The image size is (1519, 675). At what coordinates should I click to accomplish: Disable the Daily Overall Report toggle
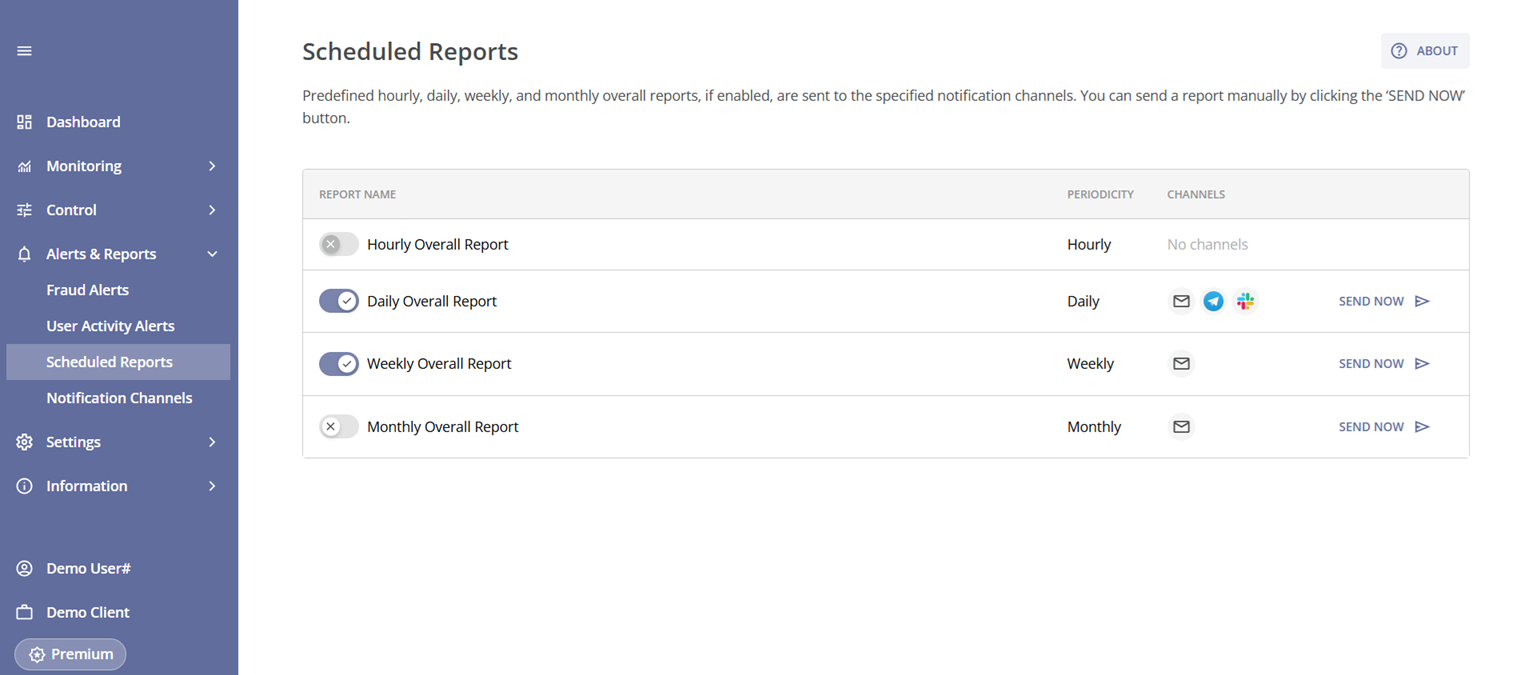point(338,300)
